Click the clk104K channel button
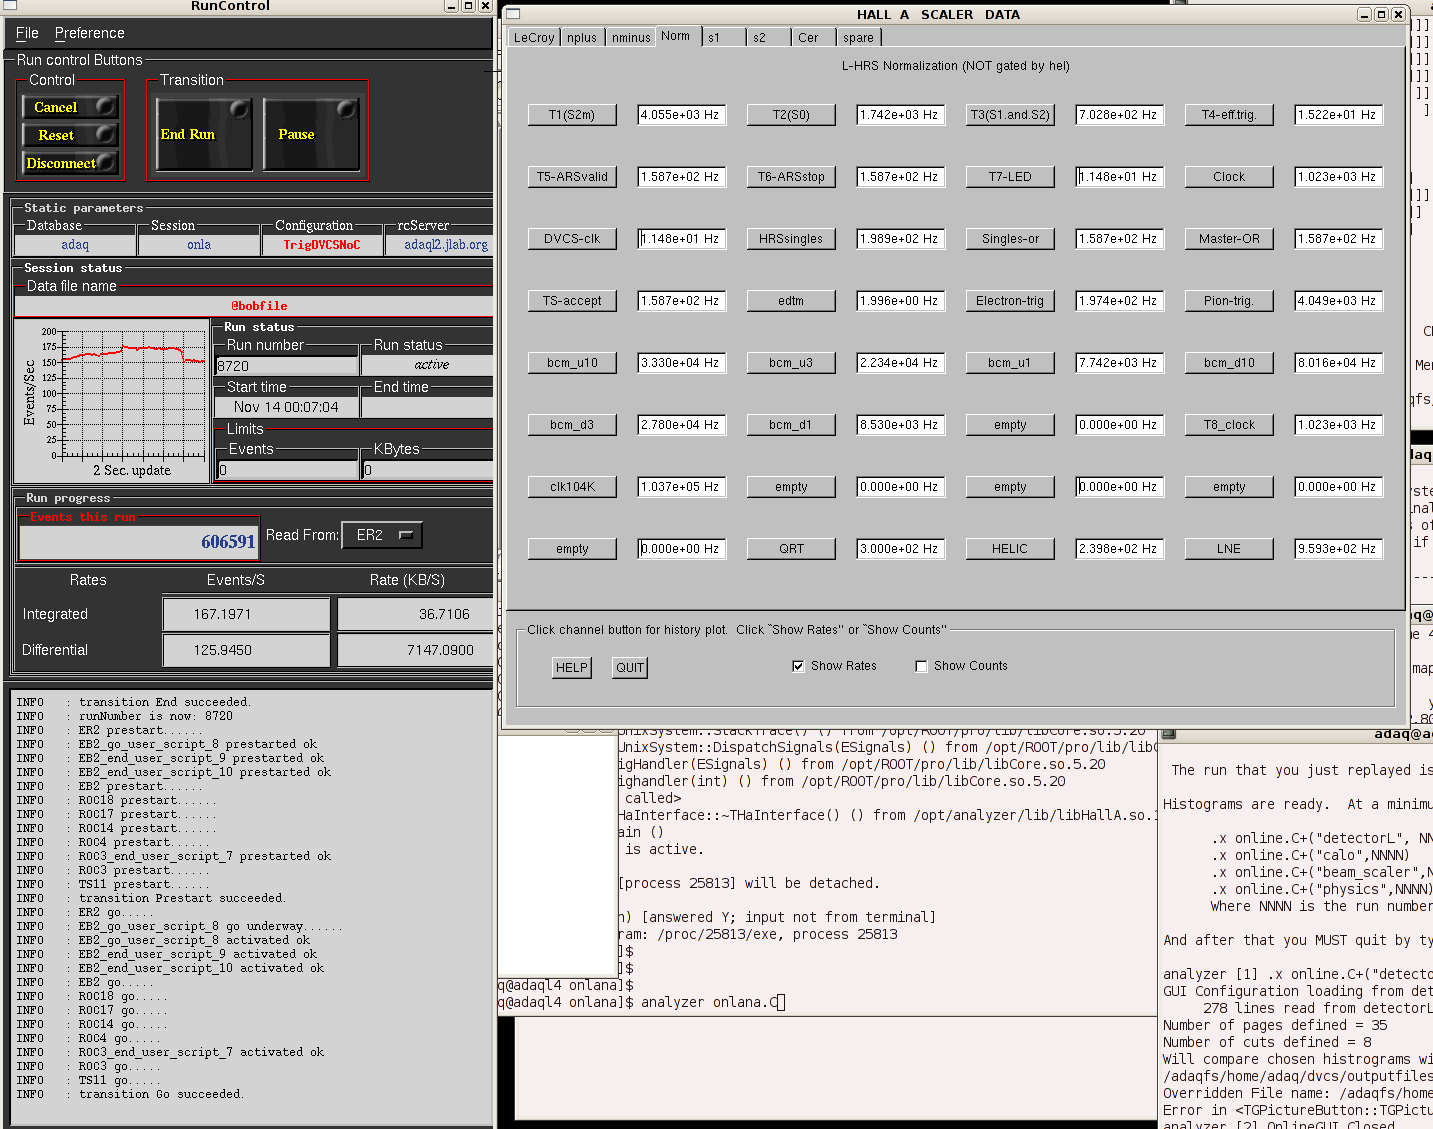The width and height of the screenshot is (1433, 1129). coord(572,487)
